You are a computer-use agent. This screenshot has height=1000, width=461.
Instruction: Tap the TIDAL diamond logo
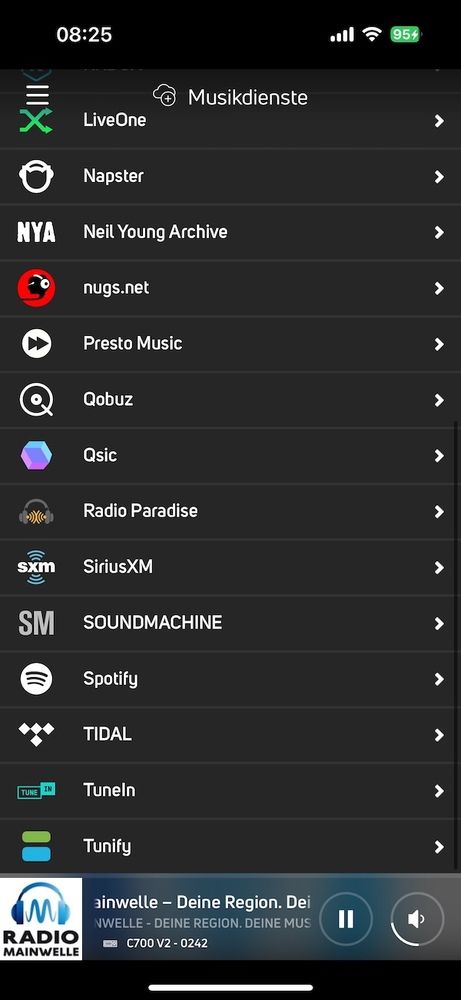click(x=36, y=734)
